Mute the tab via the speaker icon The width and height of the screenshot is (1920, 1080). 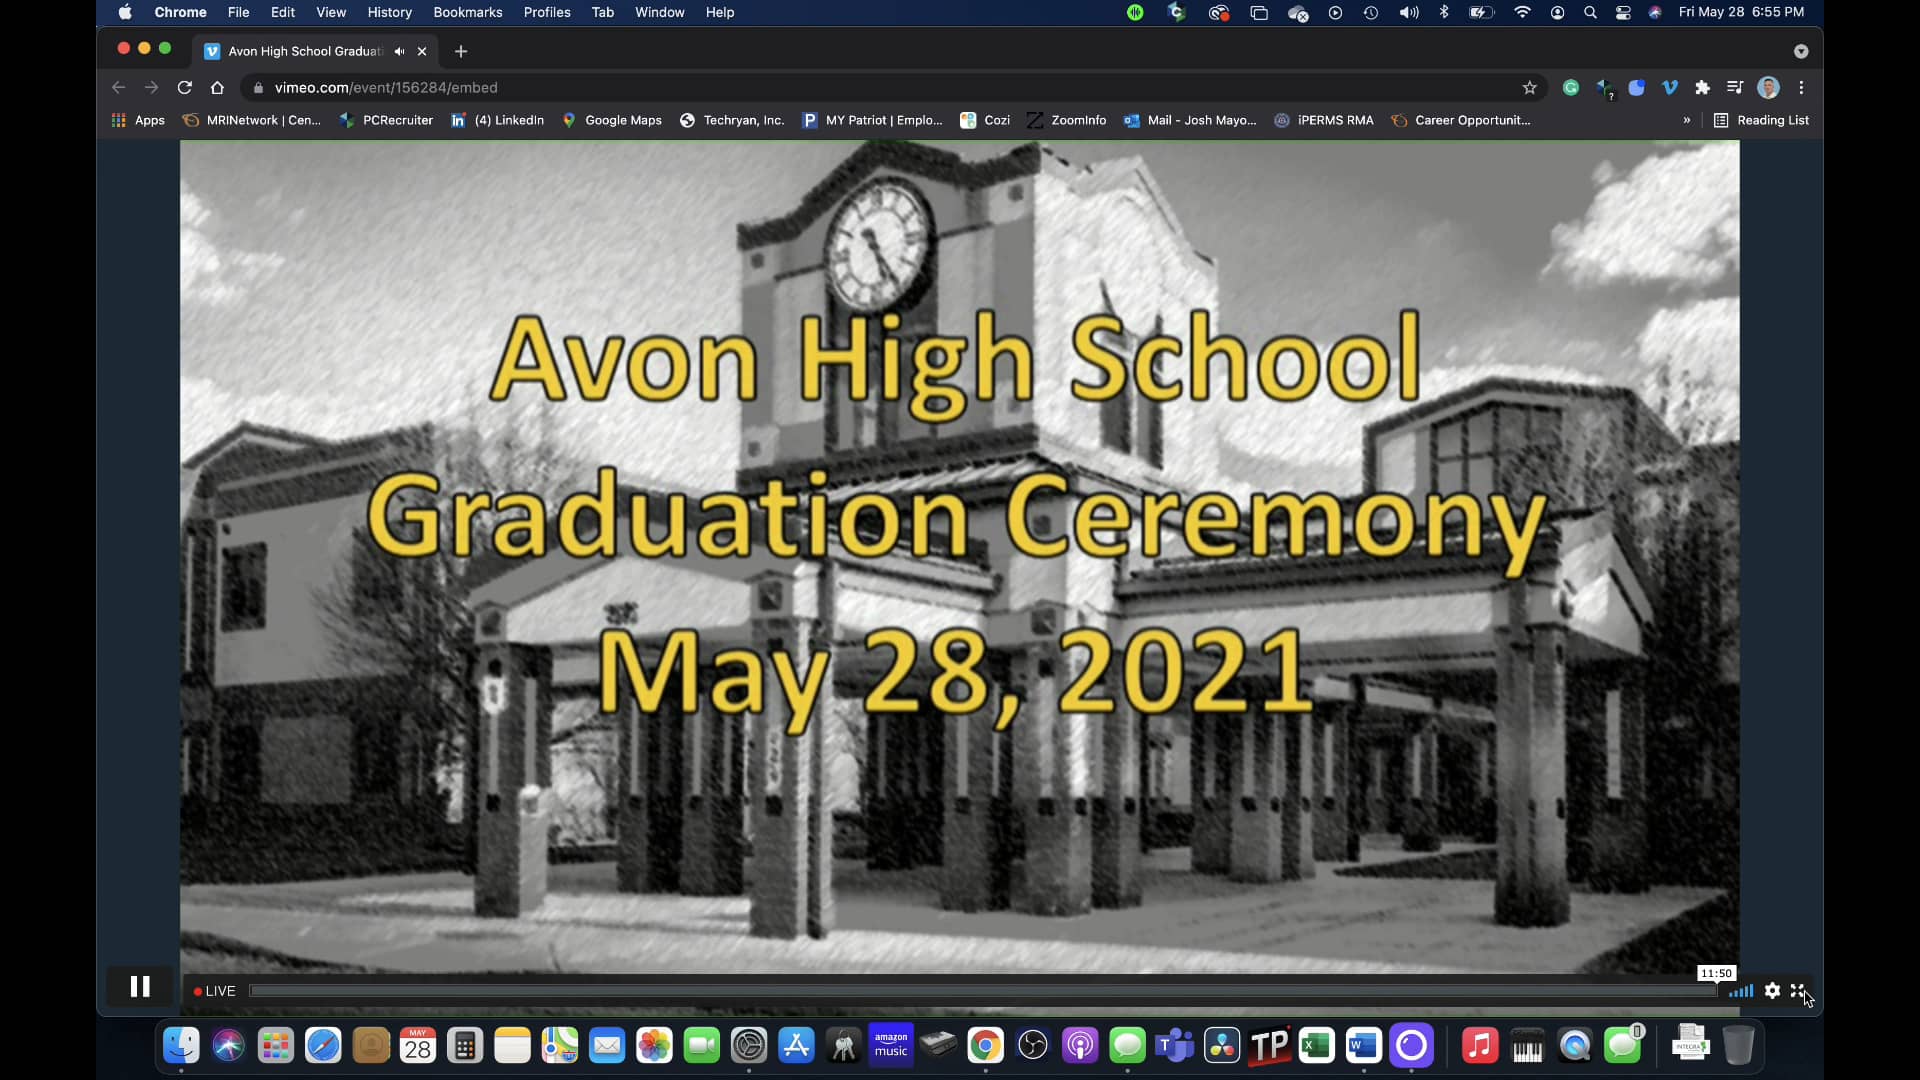pos(399,51)
